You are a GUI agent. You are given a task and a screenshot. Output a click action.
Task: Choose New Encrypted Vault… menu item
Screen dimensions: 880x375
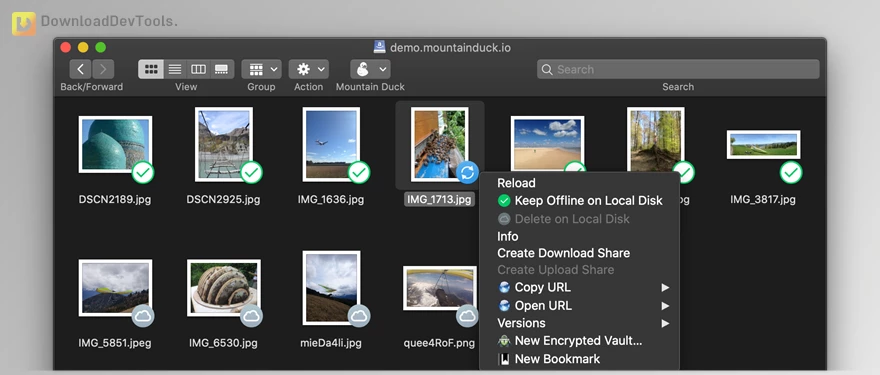click(x=579, y=341)
